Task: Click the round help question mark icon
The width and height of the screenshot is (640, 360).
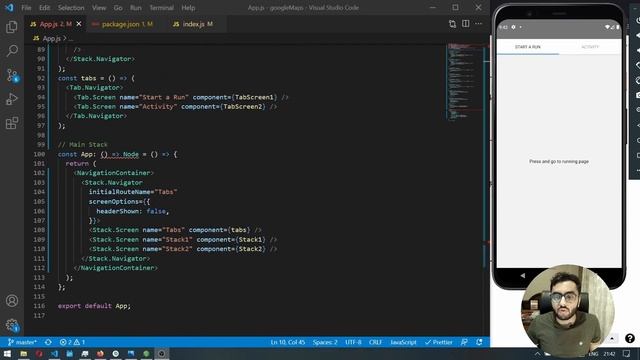Action: [630, 338]
